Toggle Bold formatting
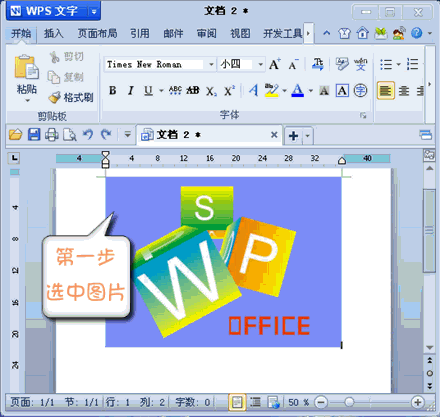The height and width of the screenshot is (417, 440). 113,90
